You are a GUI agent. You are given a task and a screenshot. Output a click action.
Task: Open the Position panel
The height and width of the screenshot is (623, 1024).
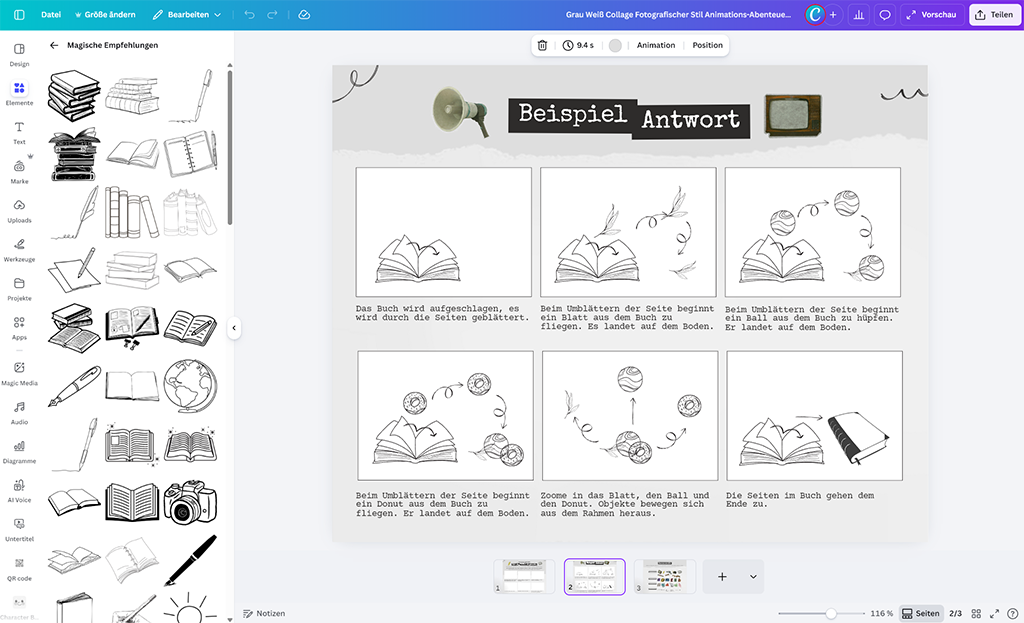707,45
